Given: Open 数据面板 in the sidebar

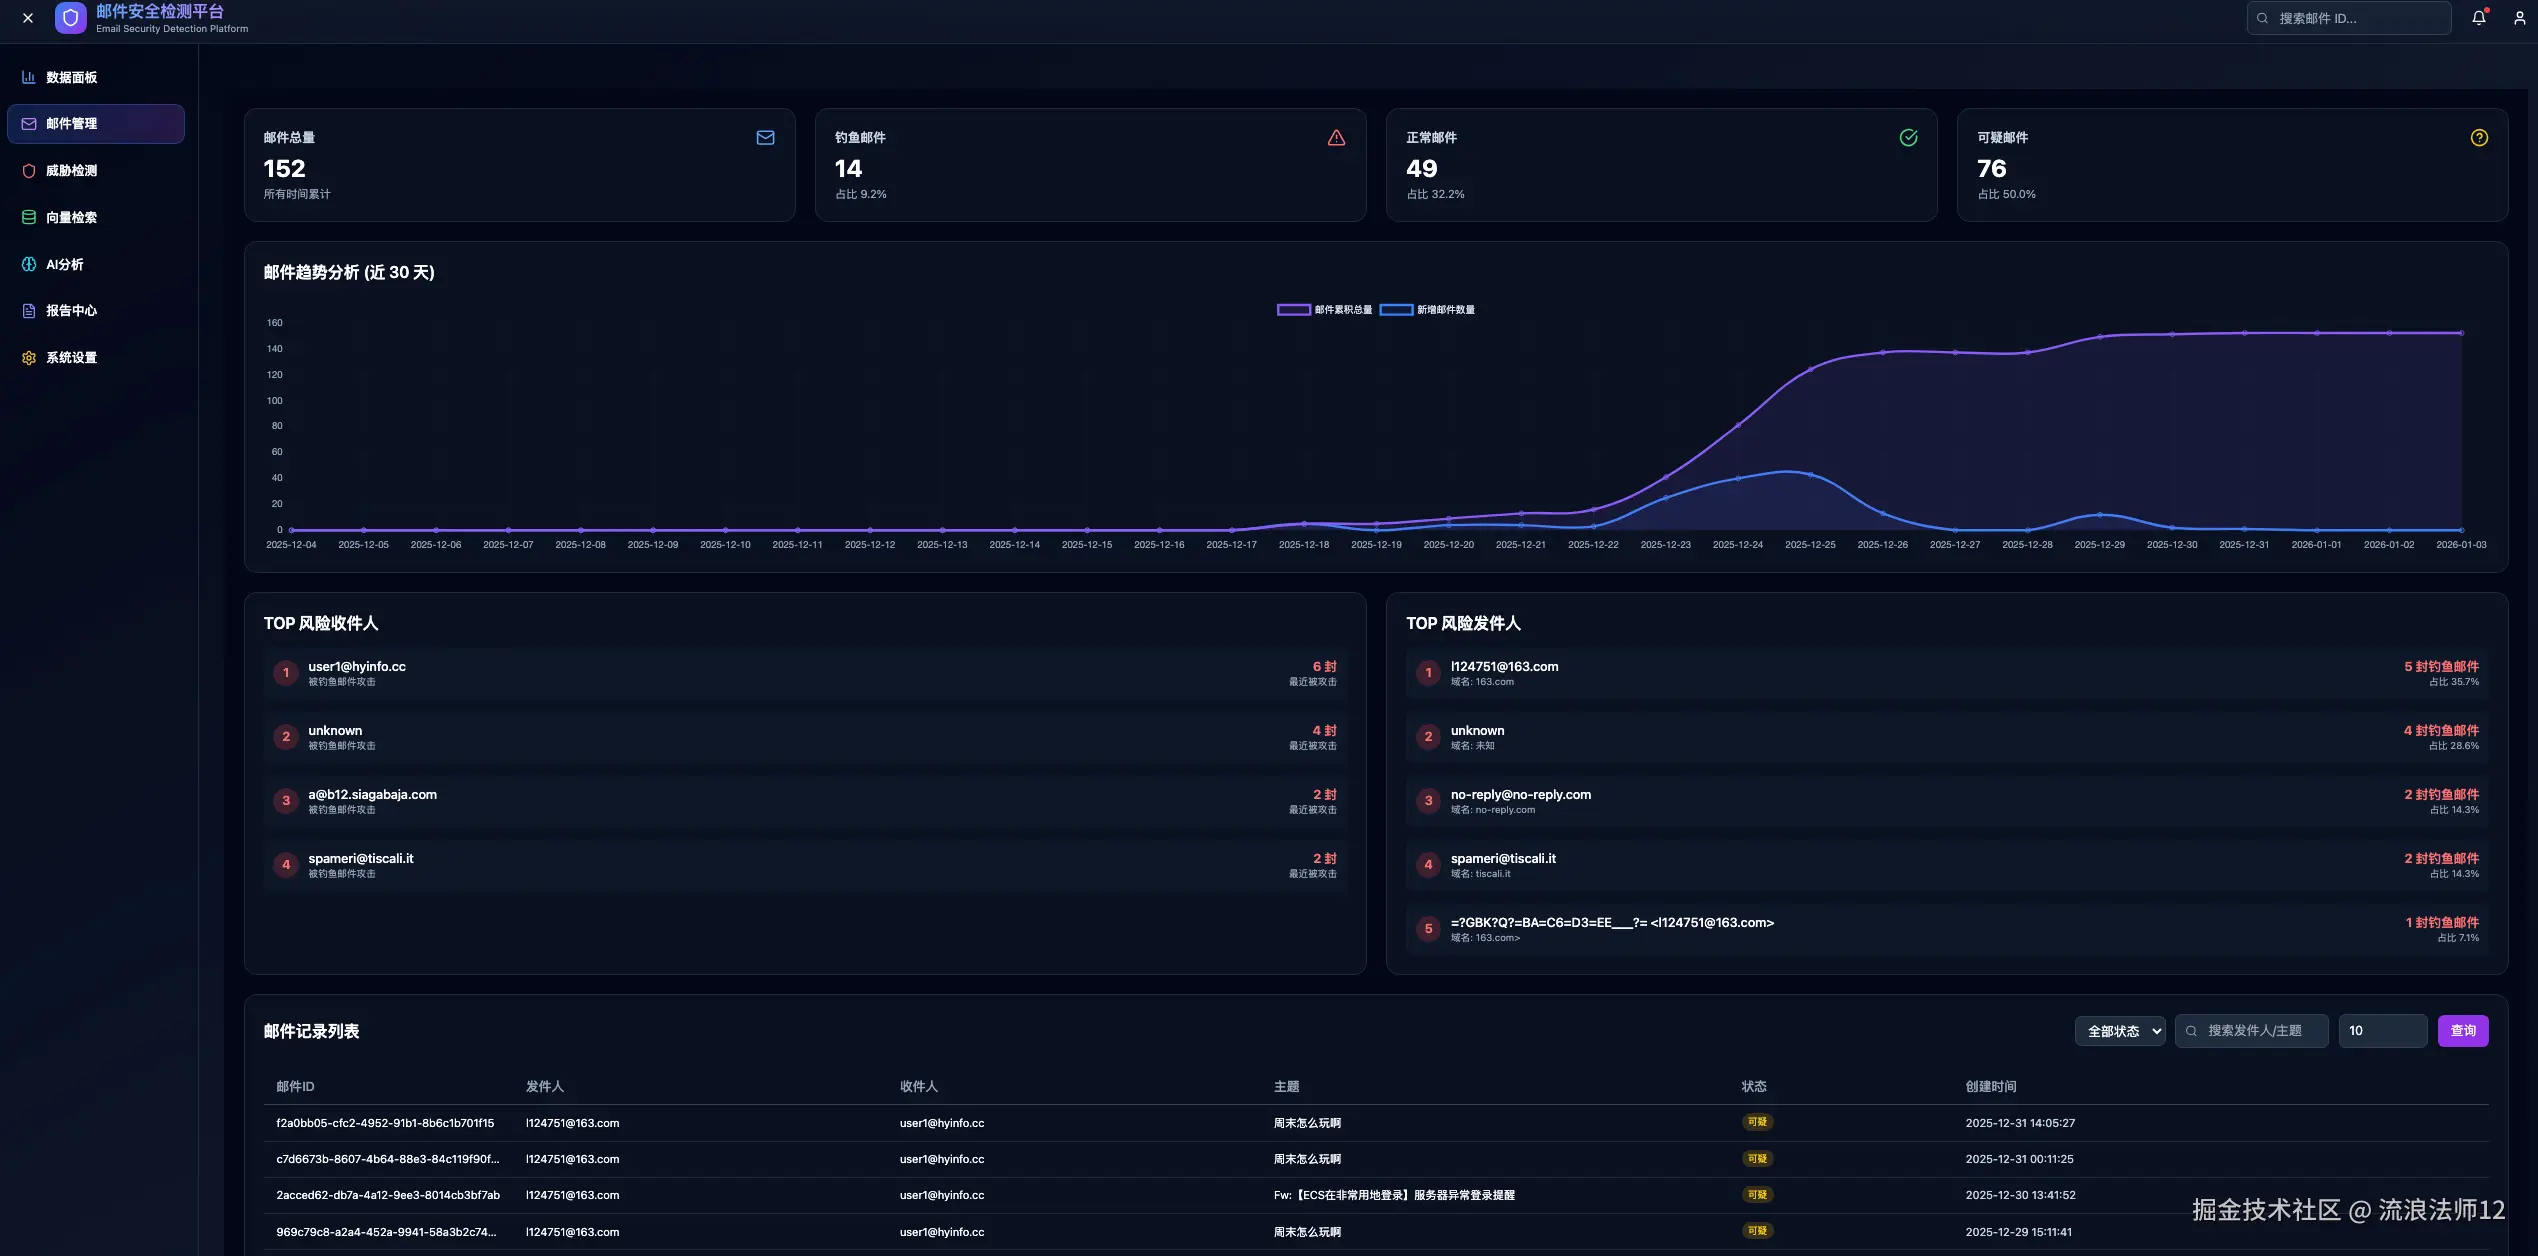Looking at the screenshot, I should [71, 77].
